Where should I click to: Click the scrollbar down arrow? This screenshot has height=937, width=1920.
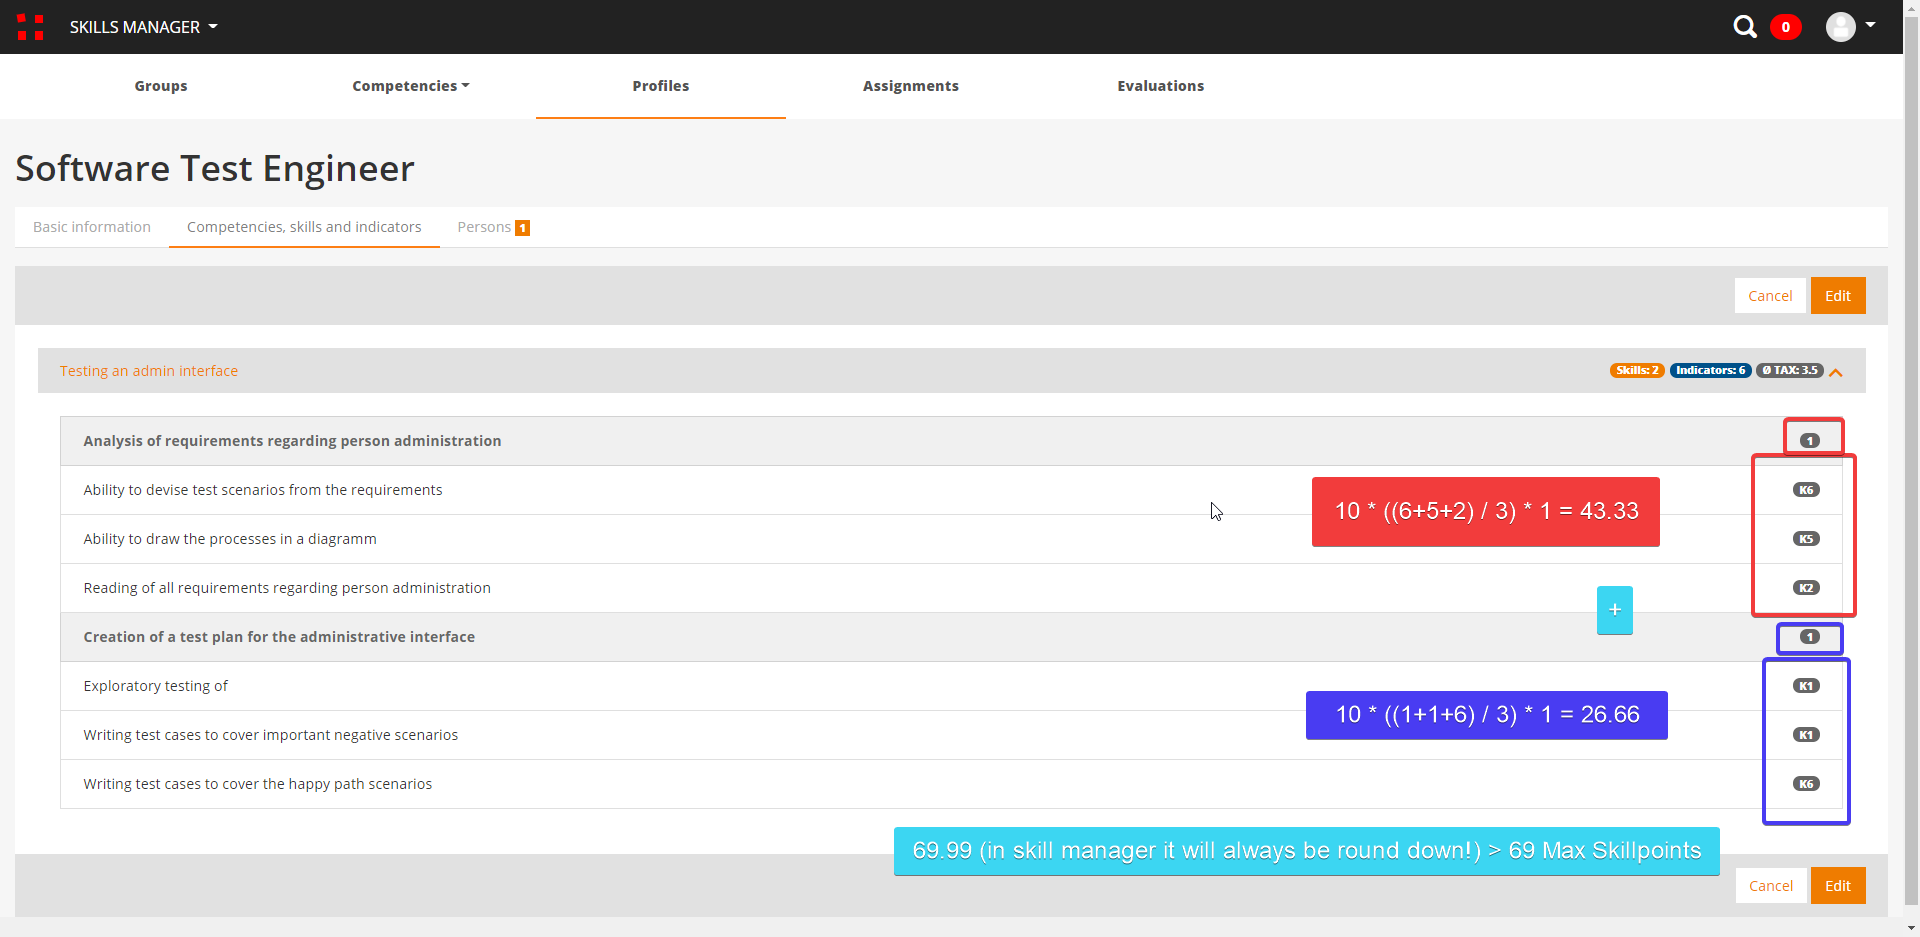1911,929
